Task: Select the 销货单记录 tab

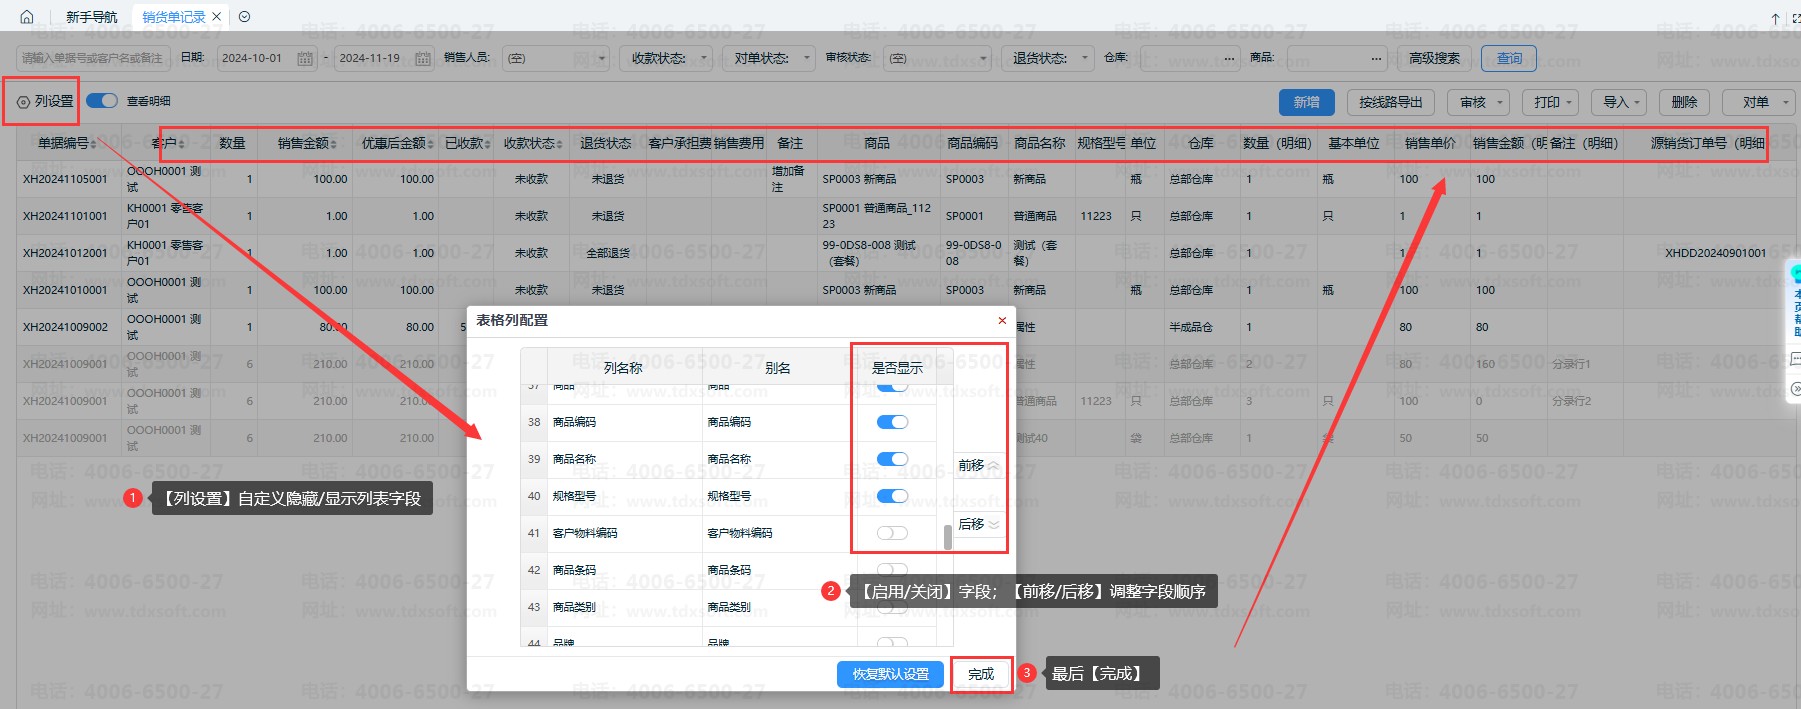Action: click(x=173, y=17)
